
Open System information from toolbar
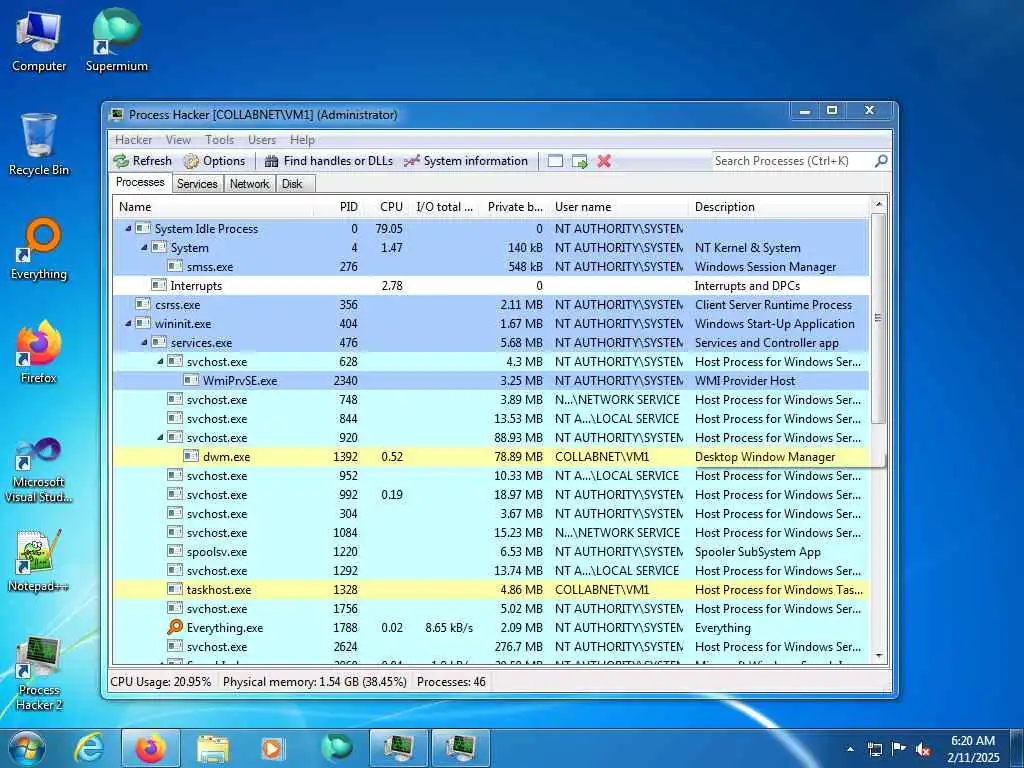click(466, 161)
